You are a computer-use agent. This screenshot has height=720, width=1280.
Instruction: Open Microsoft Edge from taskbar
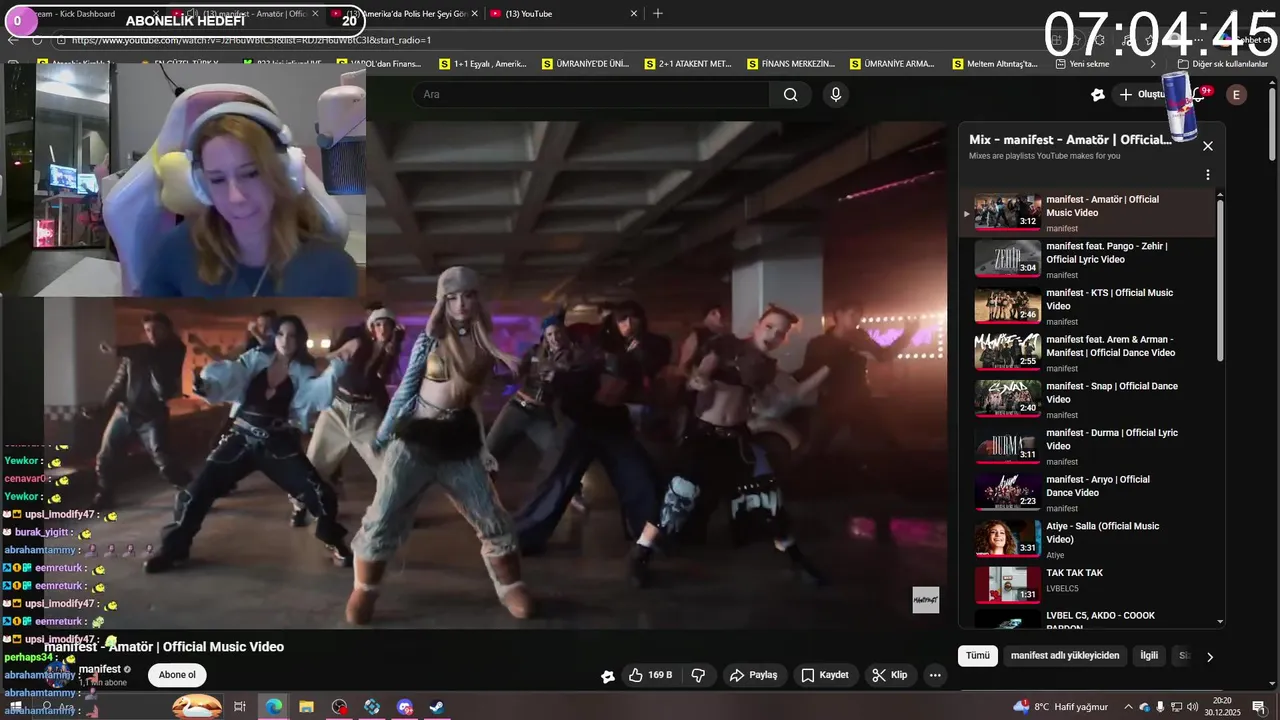[x=273, y=707]
